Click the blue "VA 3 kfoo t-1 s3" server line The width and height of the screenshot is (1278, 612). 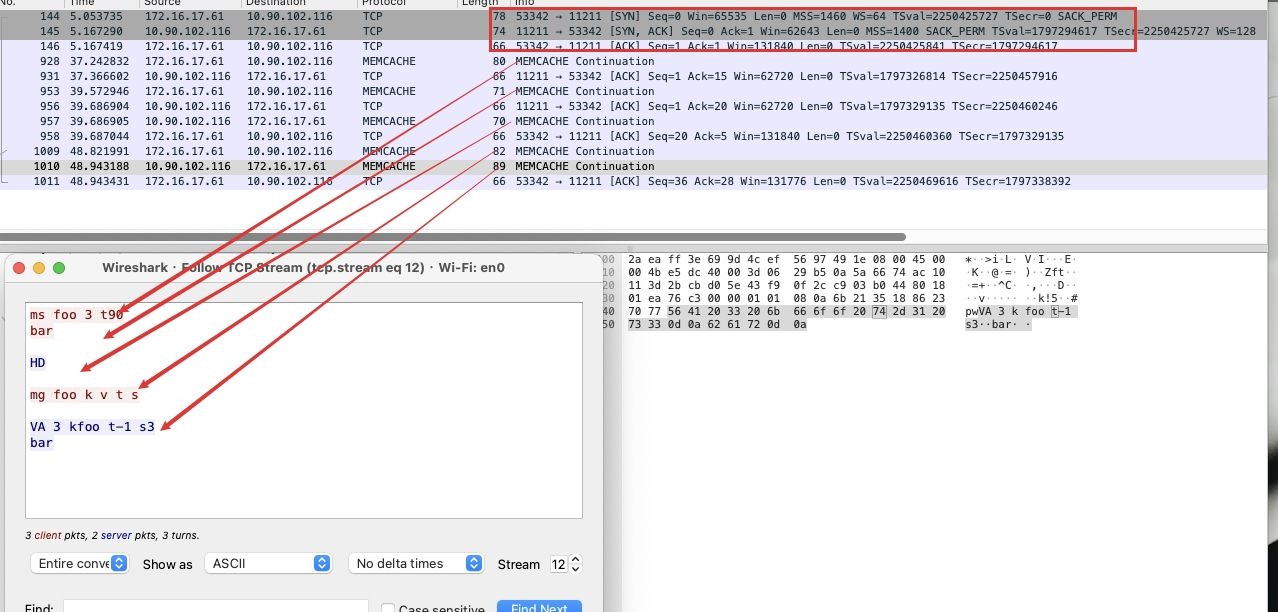click(90, 426)
